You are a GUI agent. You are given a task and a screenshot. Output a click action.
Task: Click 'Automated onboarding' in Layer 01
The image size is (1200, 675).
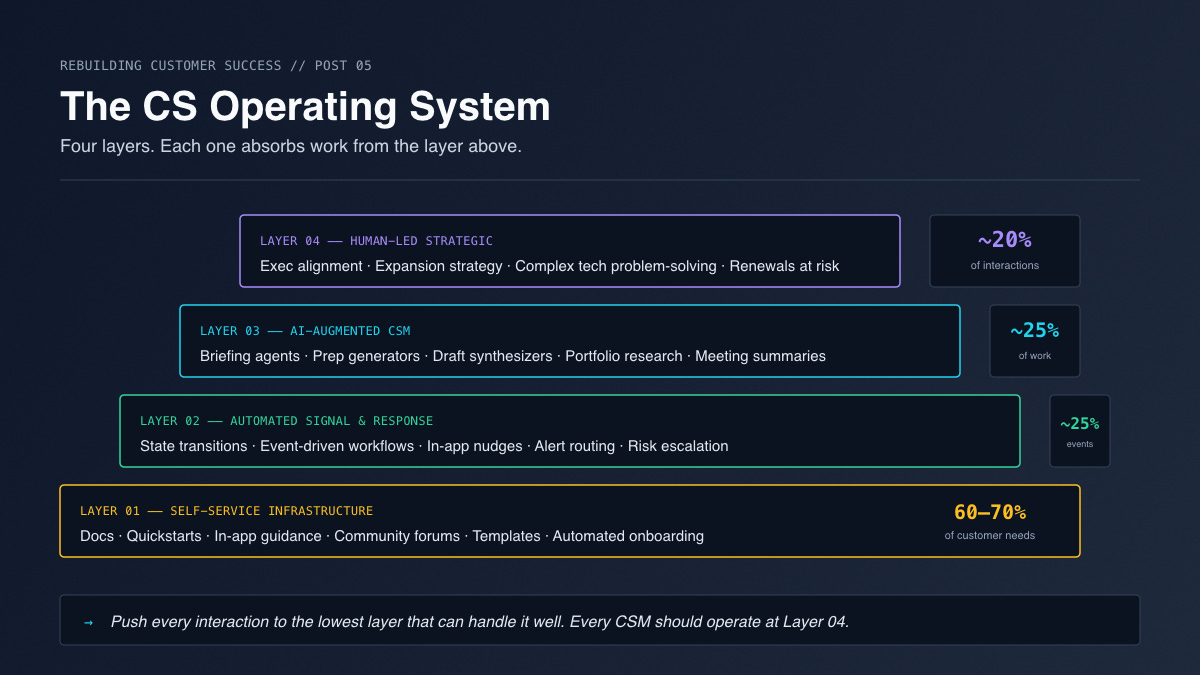pyautogui.click(x=628, y=536)
